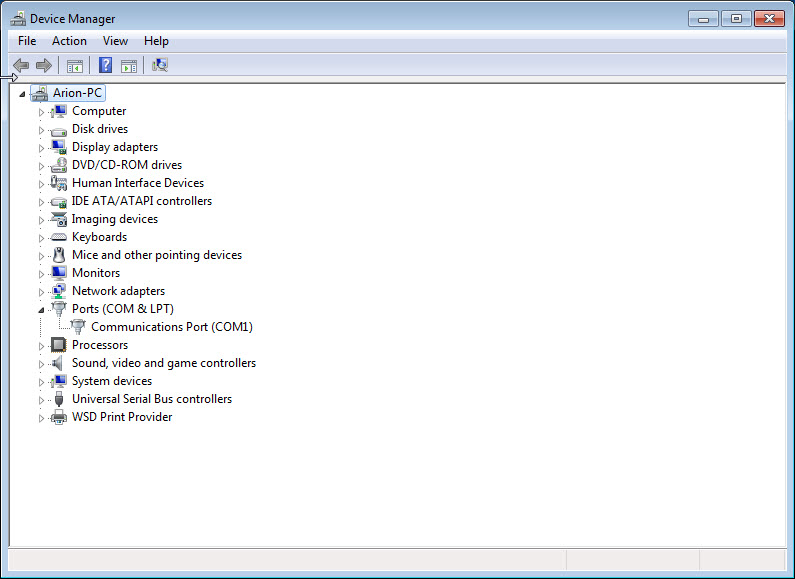Open Help via the blue question mark icon
Image resolution: width=795 pixels, height=579 pixels.
pyautogui.click(x=105, y=66)
